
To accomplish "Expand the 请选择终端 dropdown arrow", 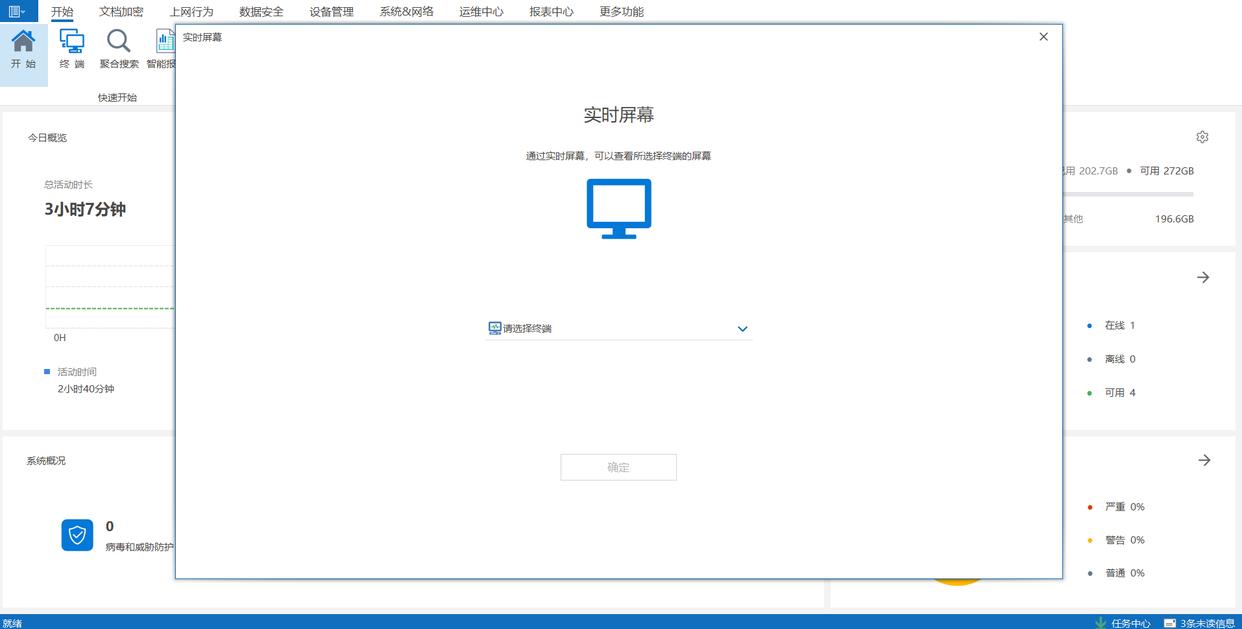I will [x=742, y=329].
